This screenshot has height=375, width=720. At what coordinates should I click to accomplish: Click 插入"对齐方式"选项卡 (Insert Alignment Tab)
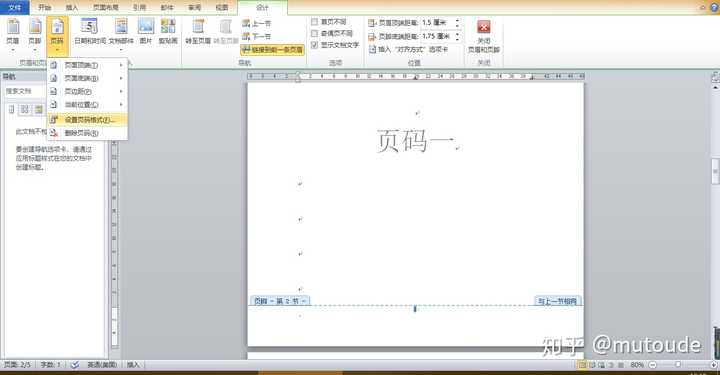[x=408, y=49]
